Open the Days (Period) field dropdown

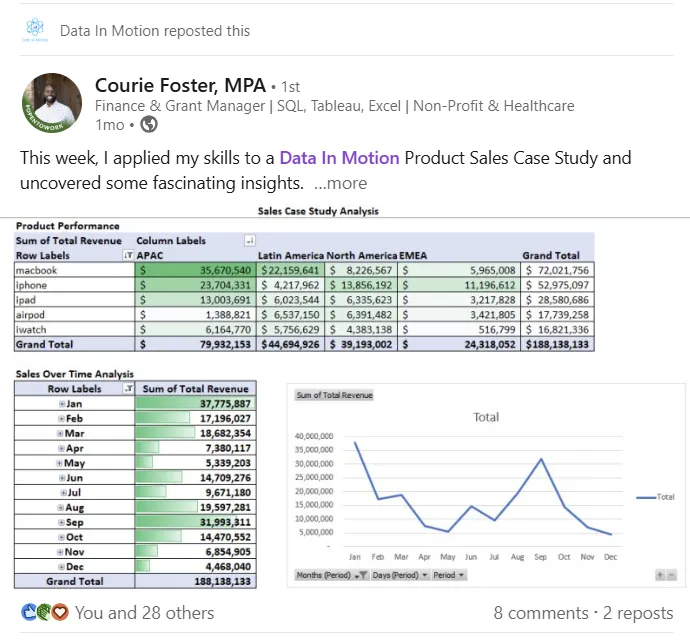point(400,575)
